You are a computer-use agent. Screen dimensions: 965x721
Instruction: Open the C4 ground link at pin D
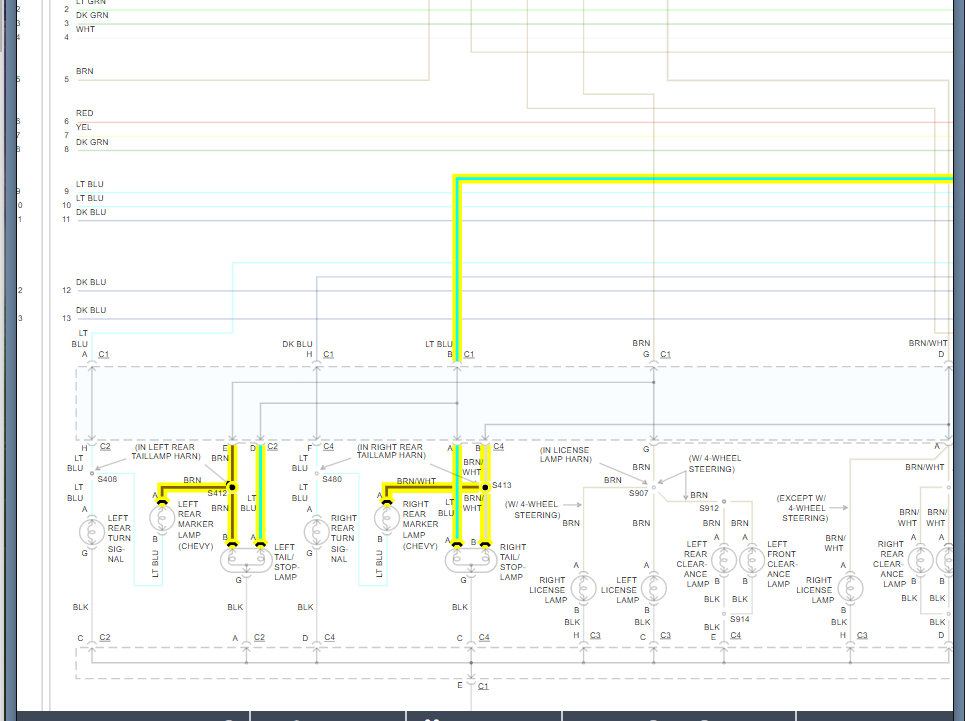[329, 637]
